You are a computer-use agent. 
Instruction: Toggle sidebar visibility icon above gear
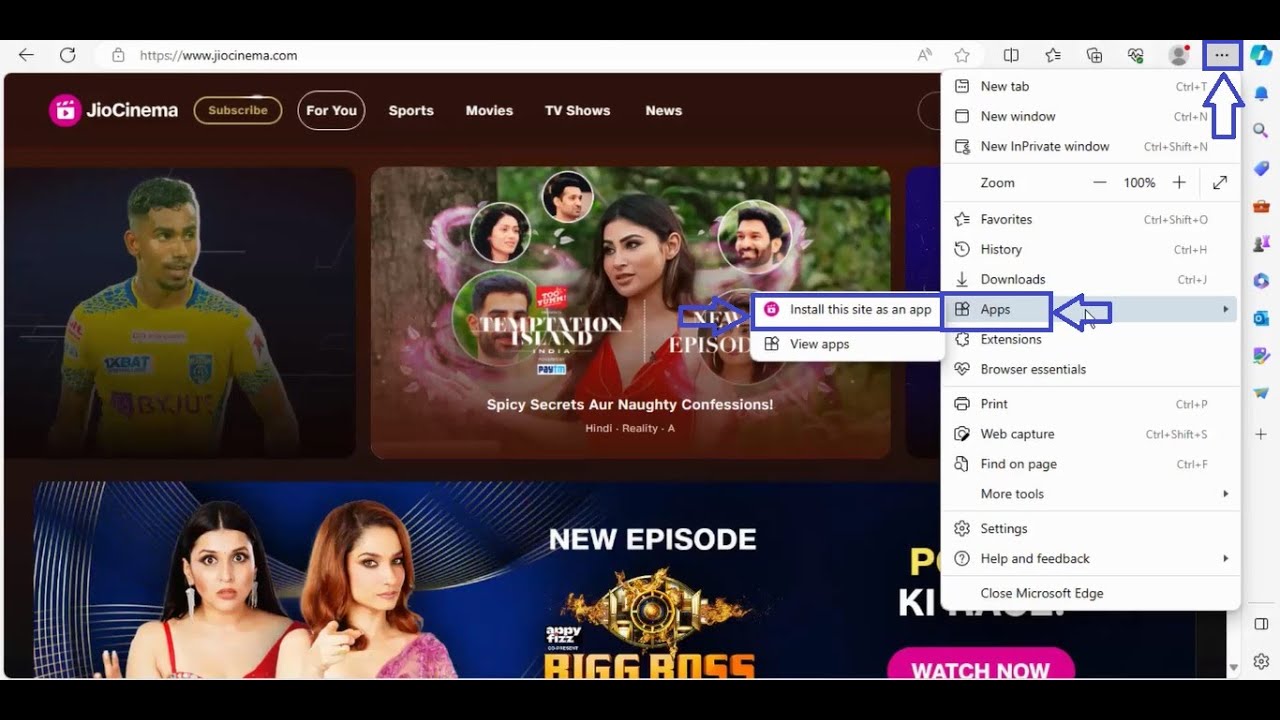pos(1261,624)
